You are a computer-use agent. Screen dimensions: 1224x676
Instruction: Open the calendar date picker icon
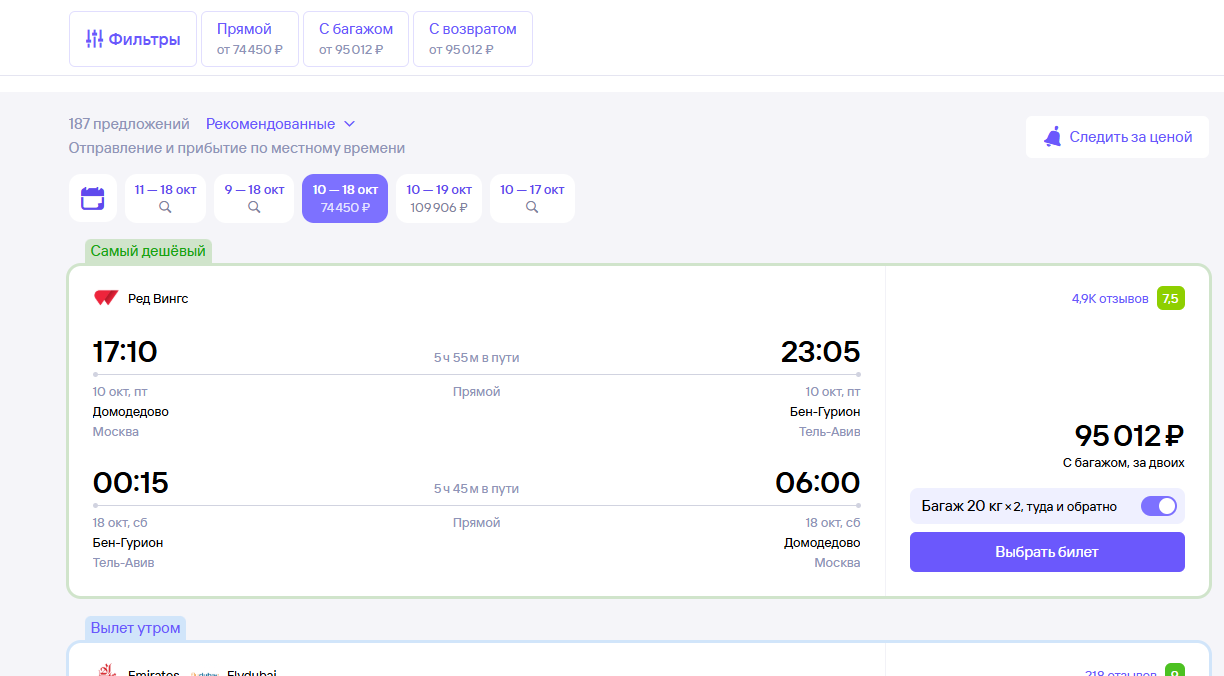coord(93,198)
